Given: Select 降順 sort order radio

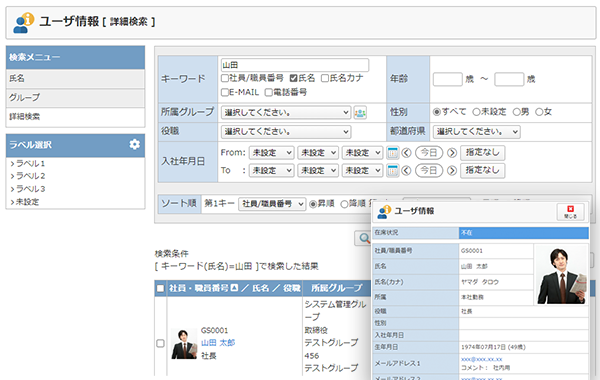Looking at the screenshot, I should coord(344,204).
